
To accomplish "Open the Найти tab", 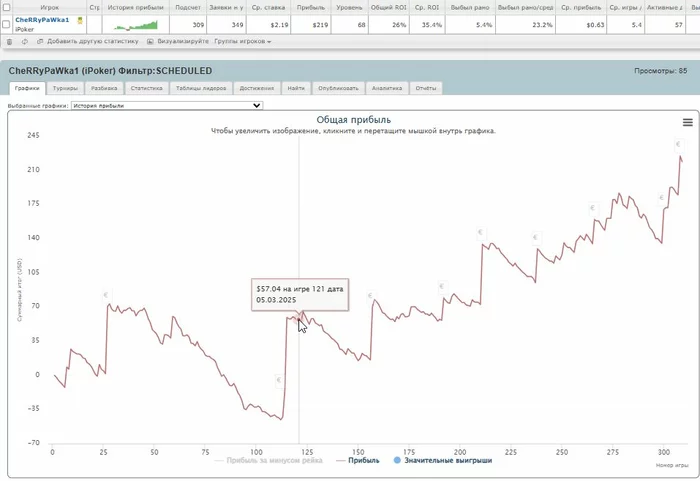I will [296, 88].
